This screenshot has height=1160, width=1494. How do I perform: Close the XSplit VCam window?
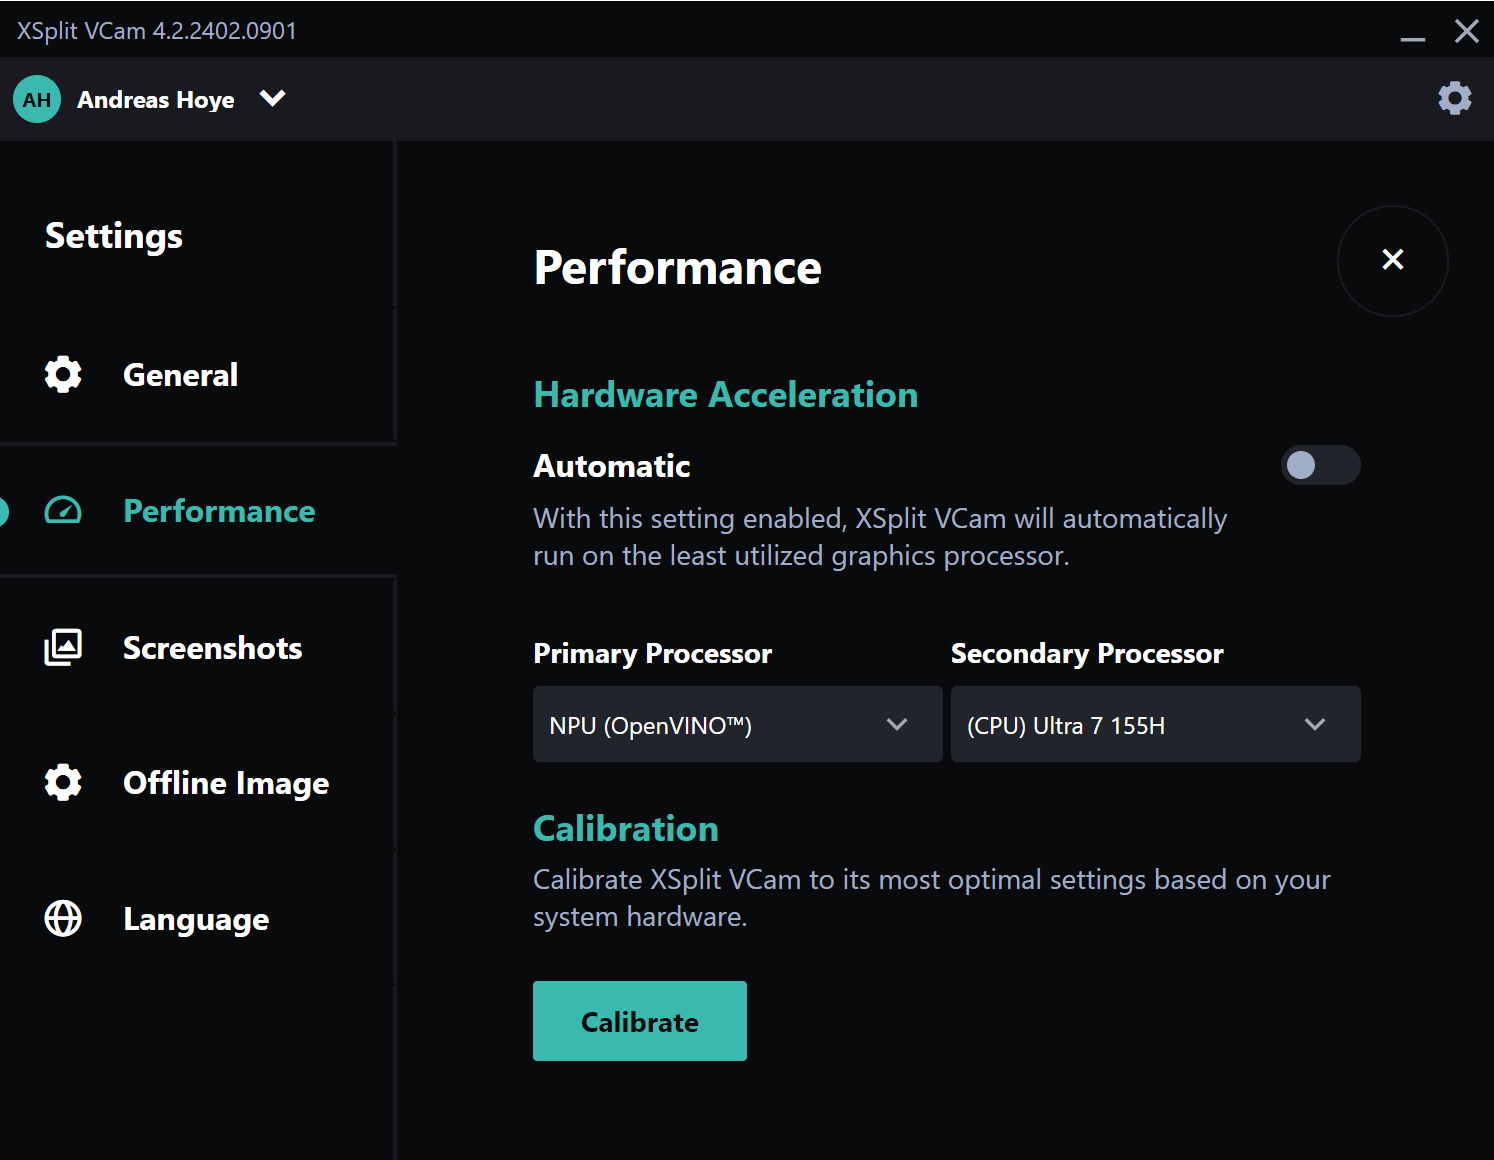click(1466, 31)
